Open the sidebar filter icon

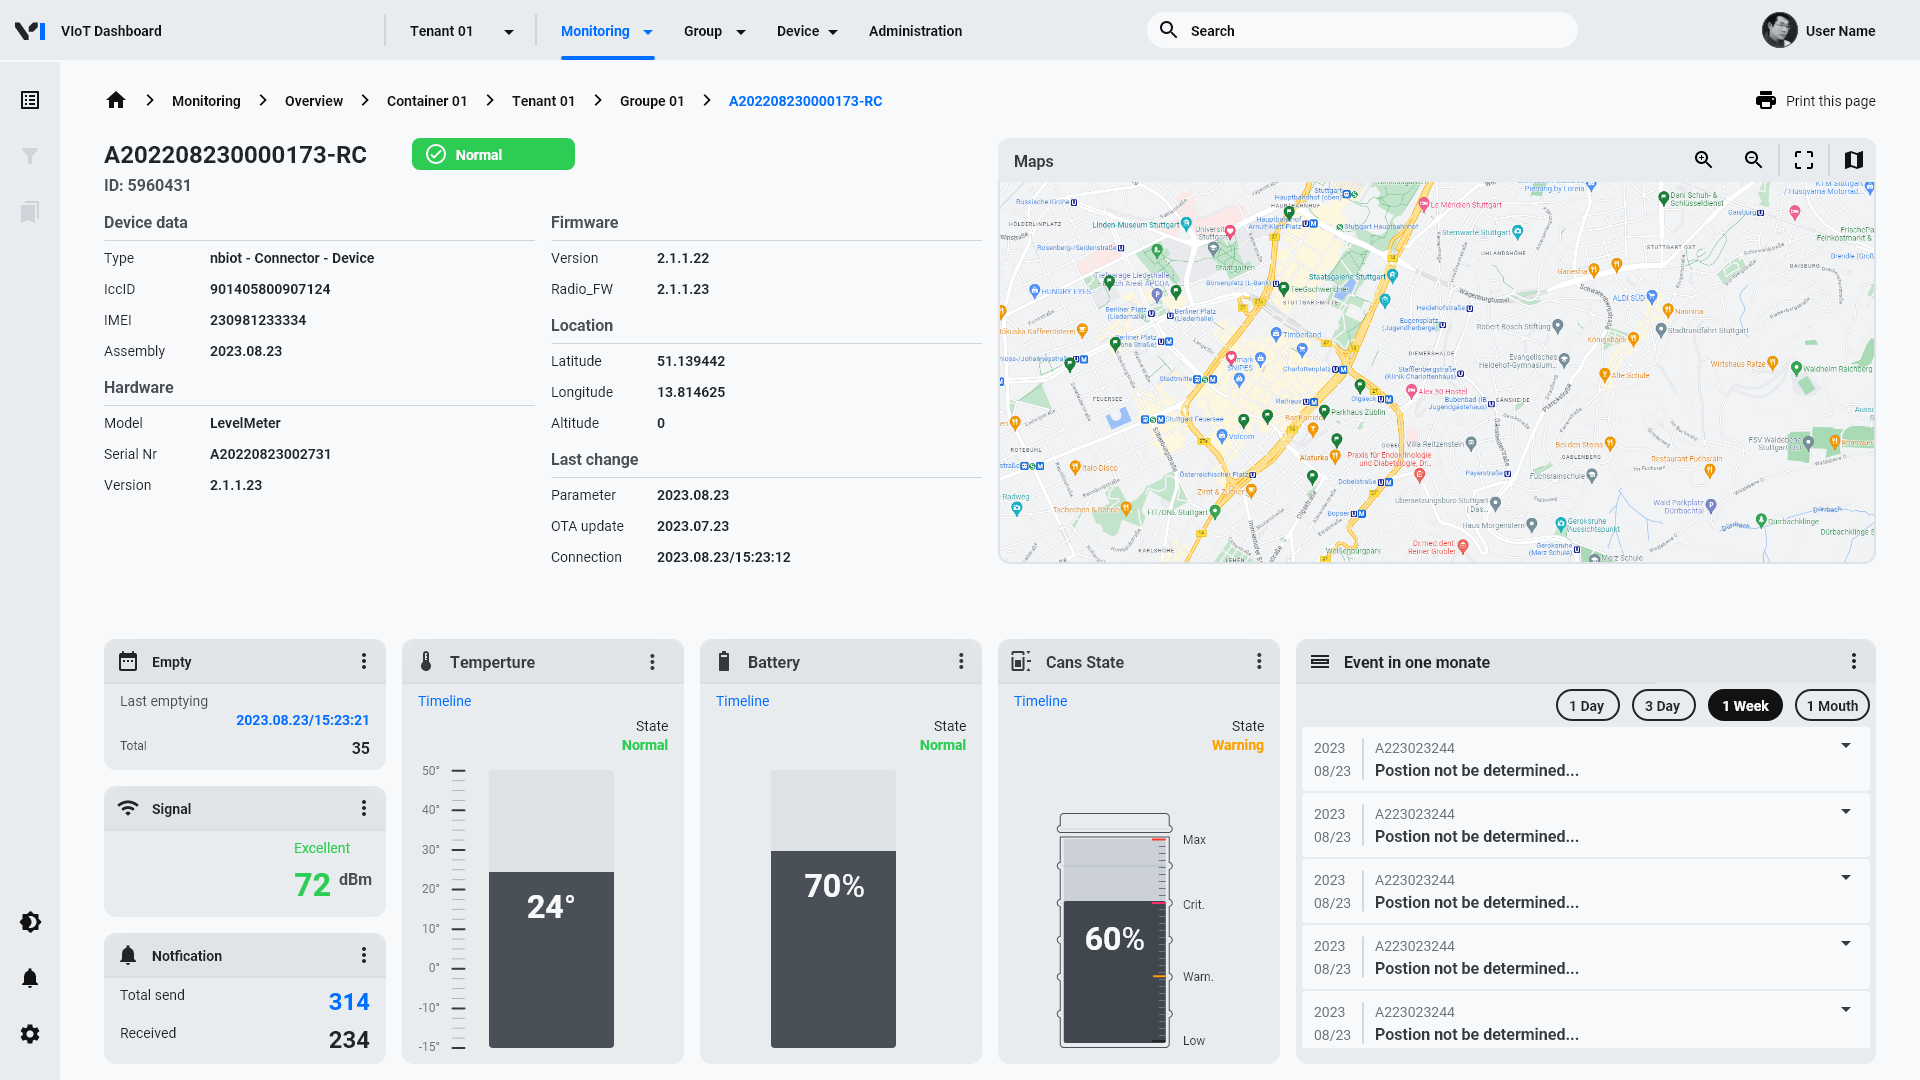[30, 156]
